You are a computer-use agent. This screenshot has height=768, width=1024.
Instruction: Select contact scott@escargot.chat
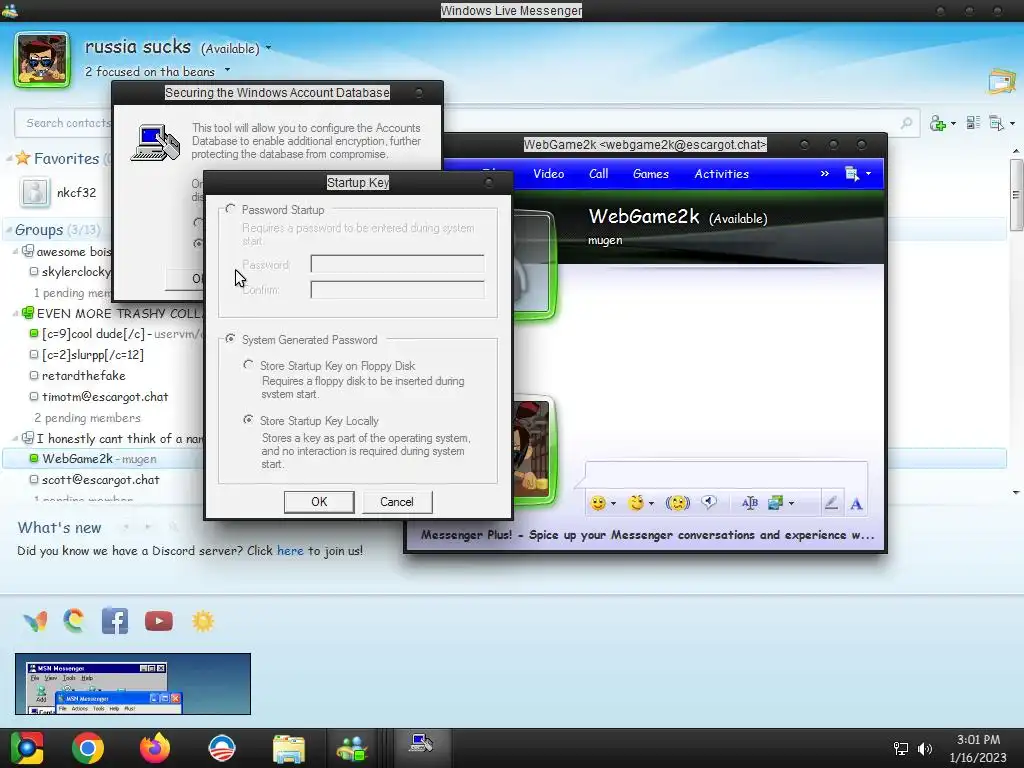coord(101,479)
